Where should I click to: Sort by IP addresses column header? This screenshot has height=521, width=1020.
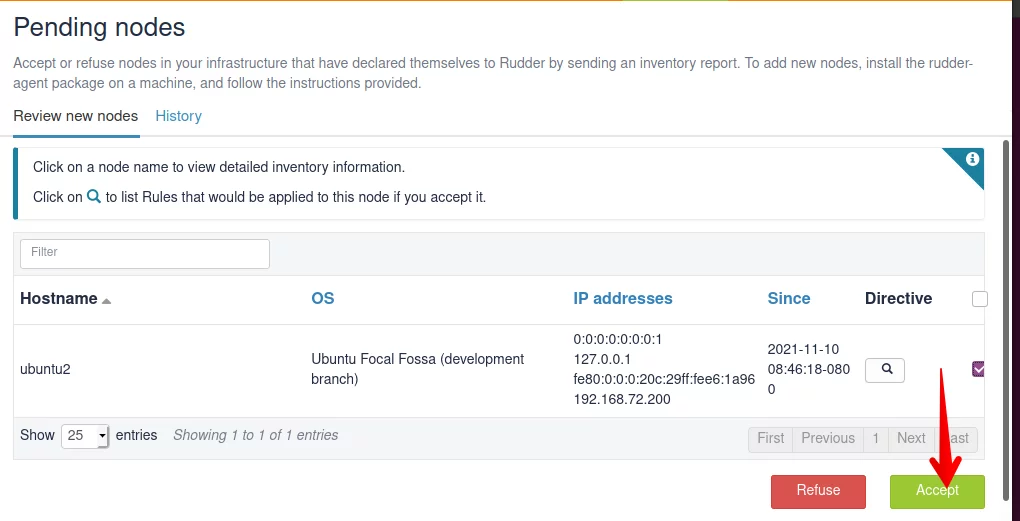coord(623,299)
